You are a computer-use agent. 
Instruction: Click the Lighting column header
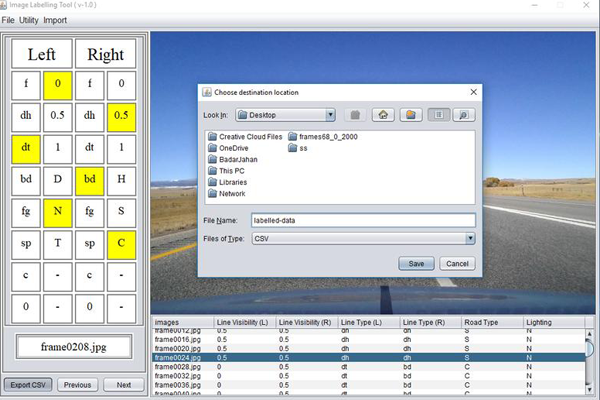(x=554, y=322)
